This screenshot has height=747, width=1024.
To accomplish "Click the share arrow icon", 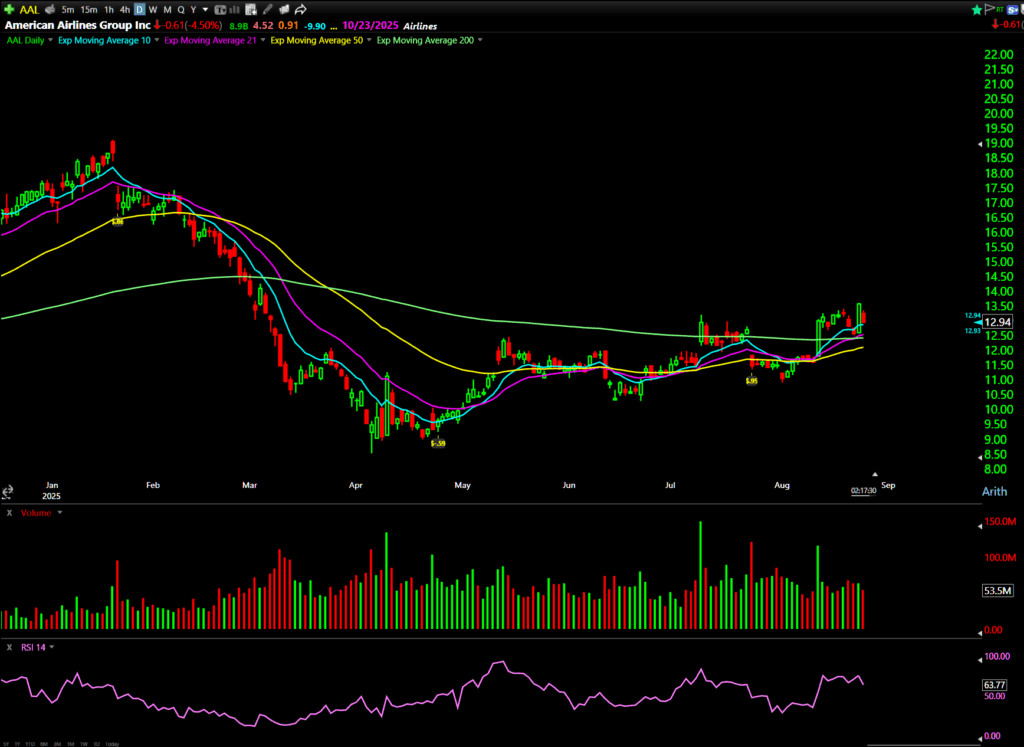I will click(300, 9).
